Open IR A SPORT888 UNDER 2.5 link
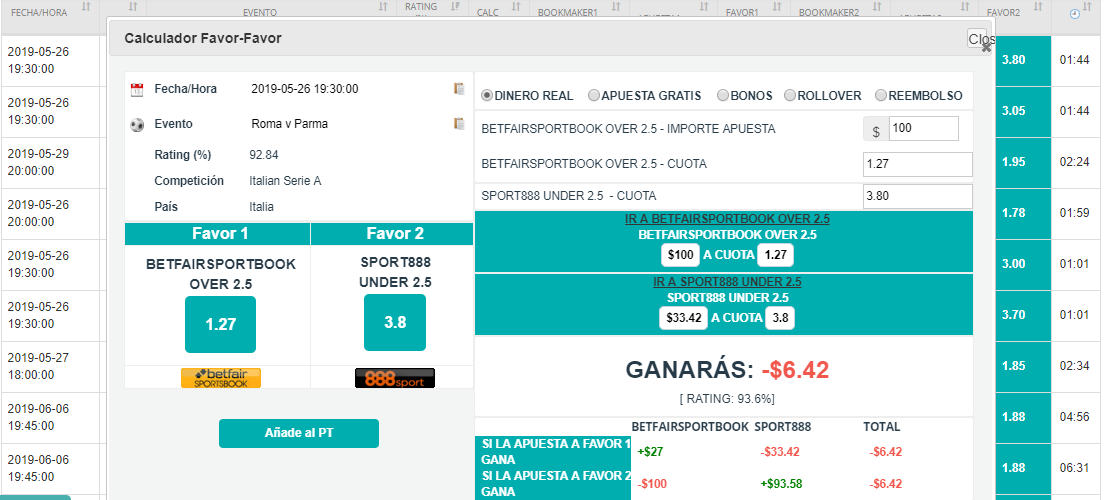The height and width of the screenshot is (500, 1104). (727, 282)
